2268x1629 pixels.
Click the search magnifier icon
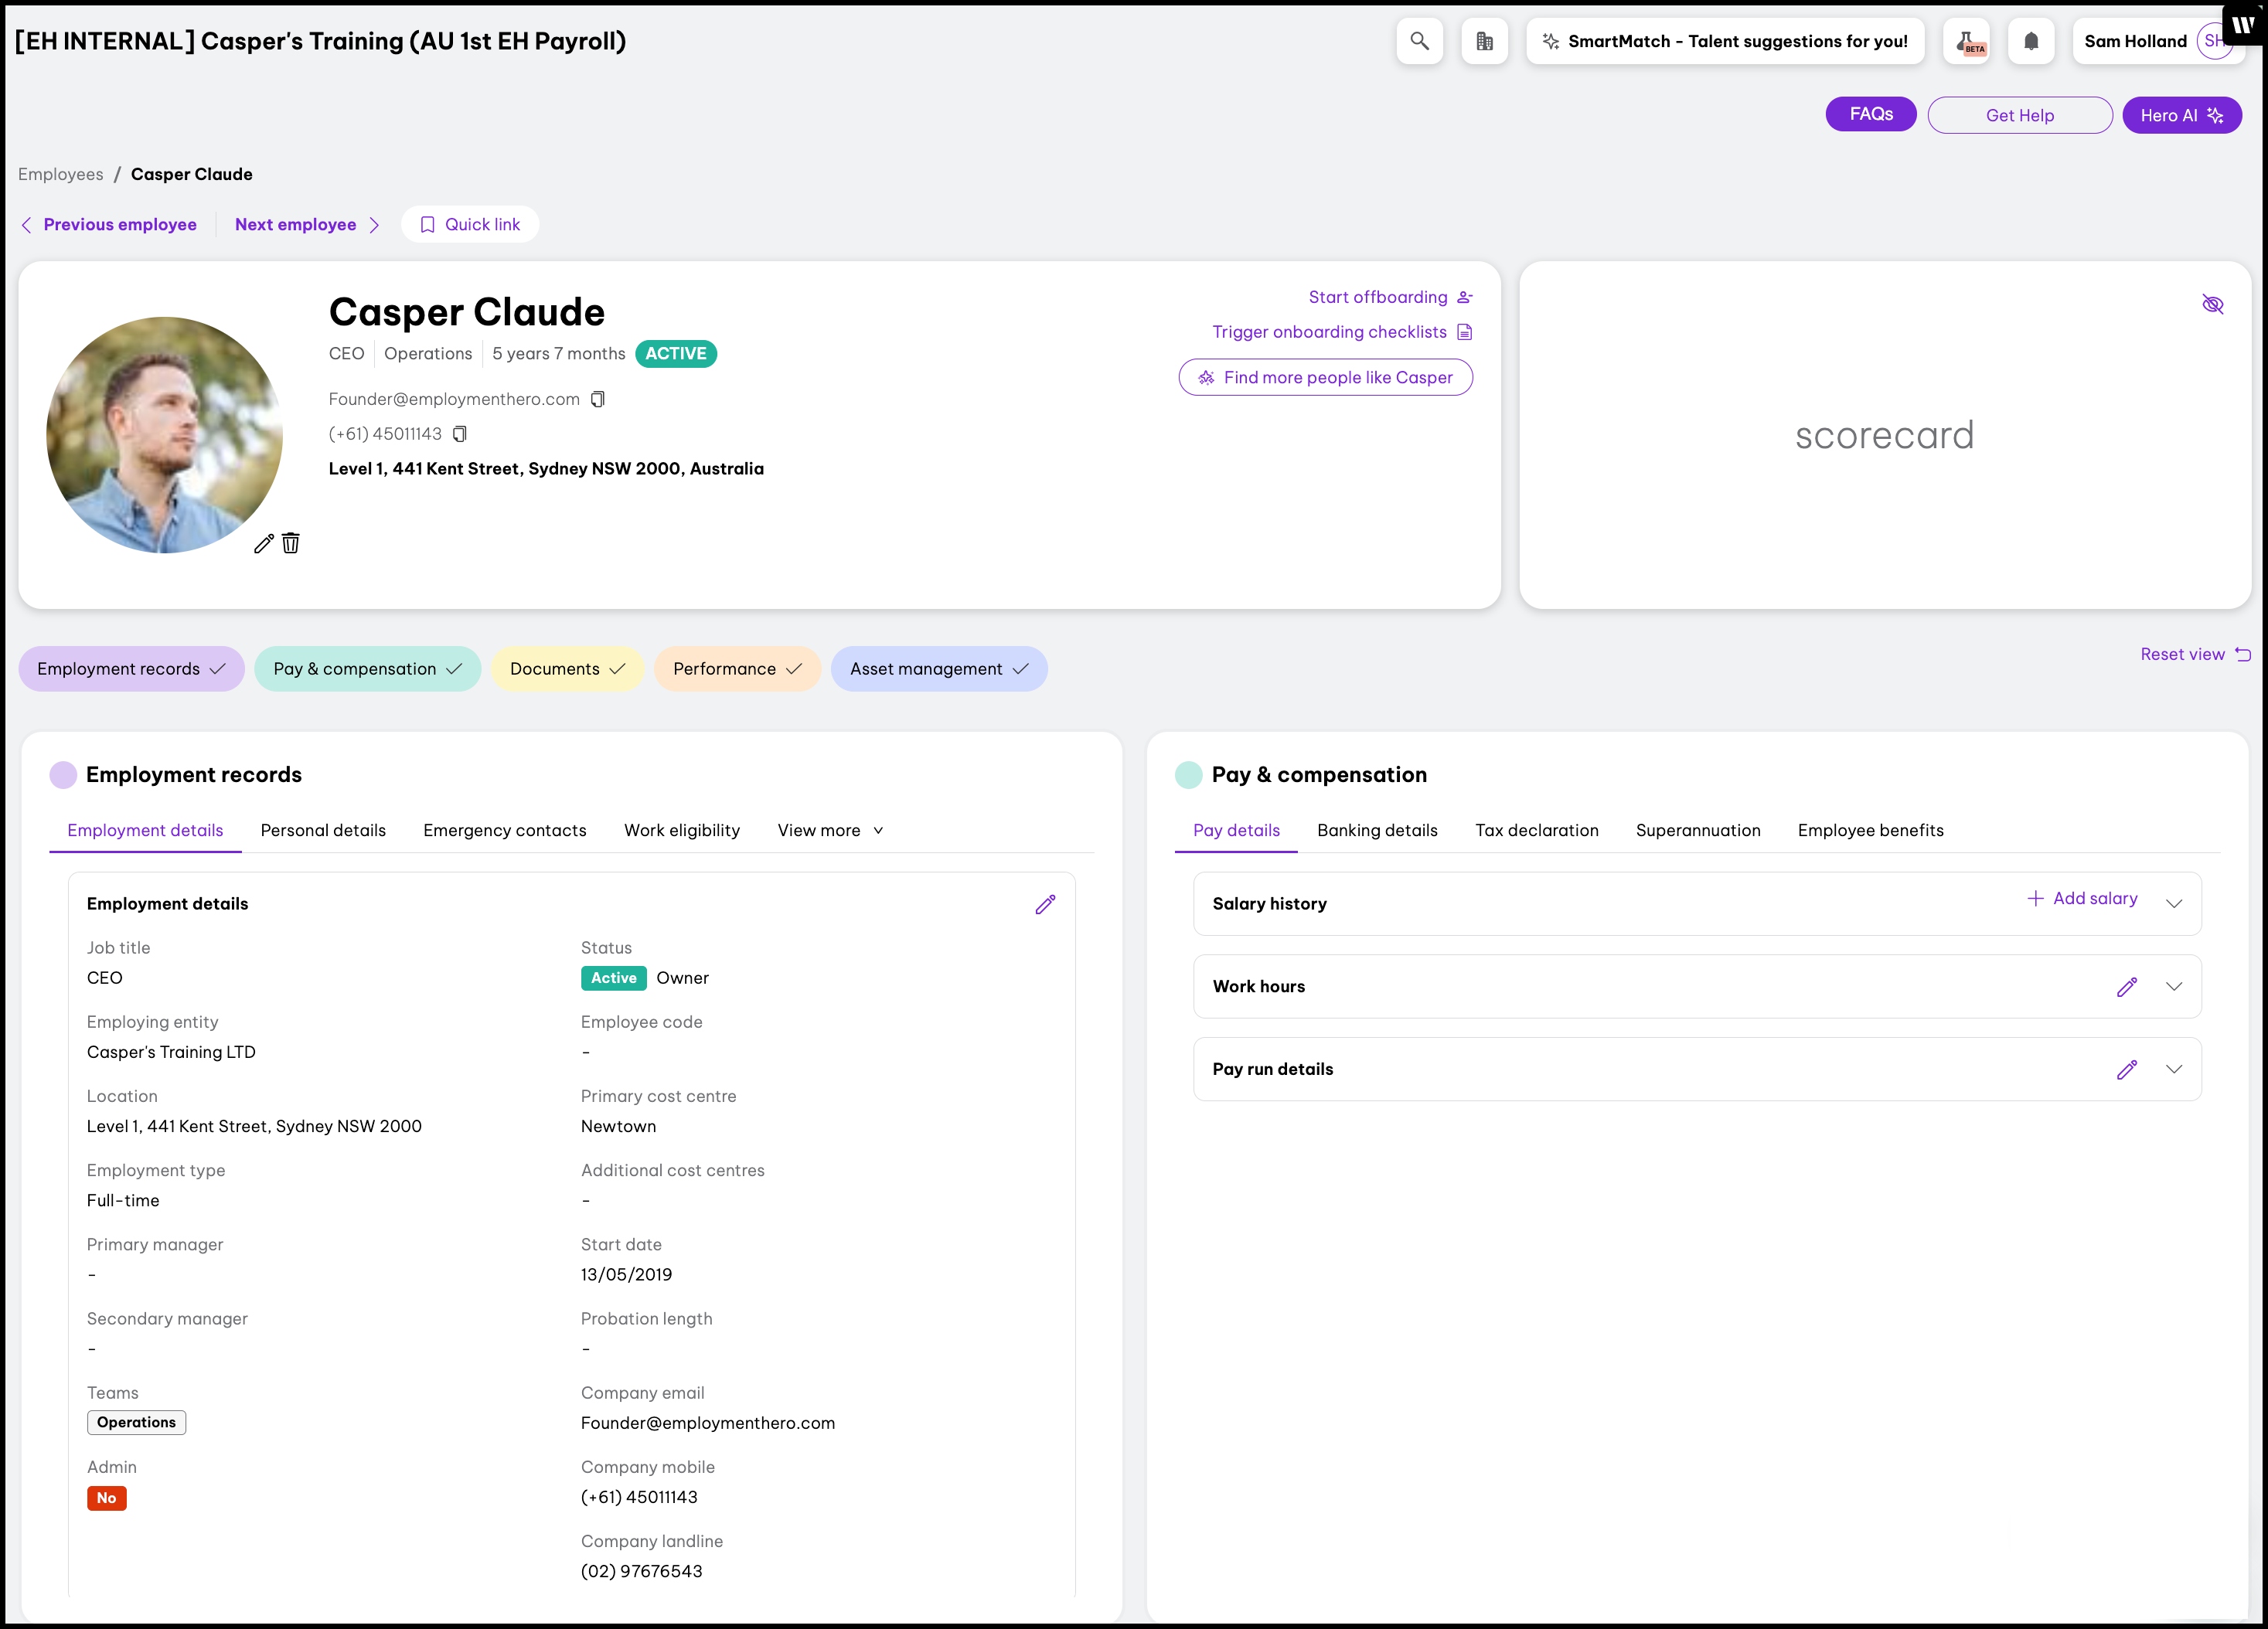1419,41
